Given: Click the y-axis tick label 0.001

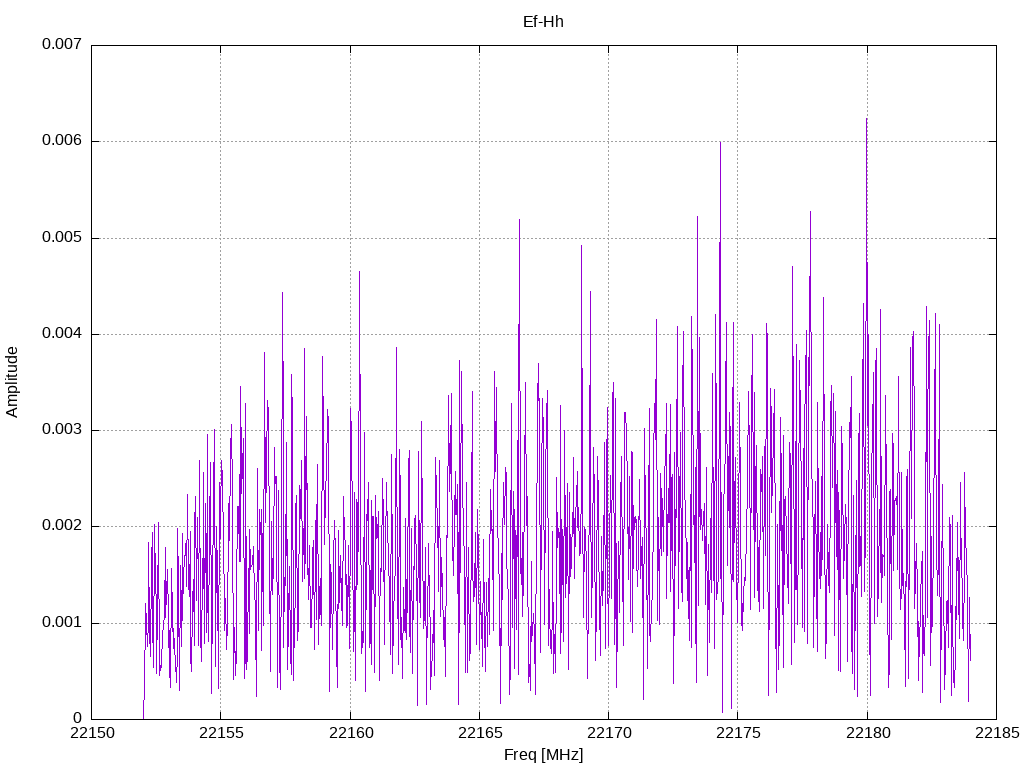Looking at the screenshot, I should coord(62,622).
